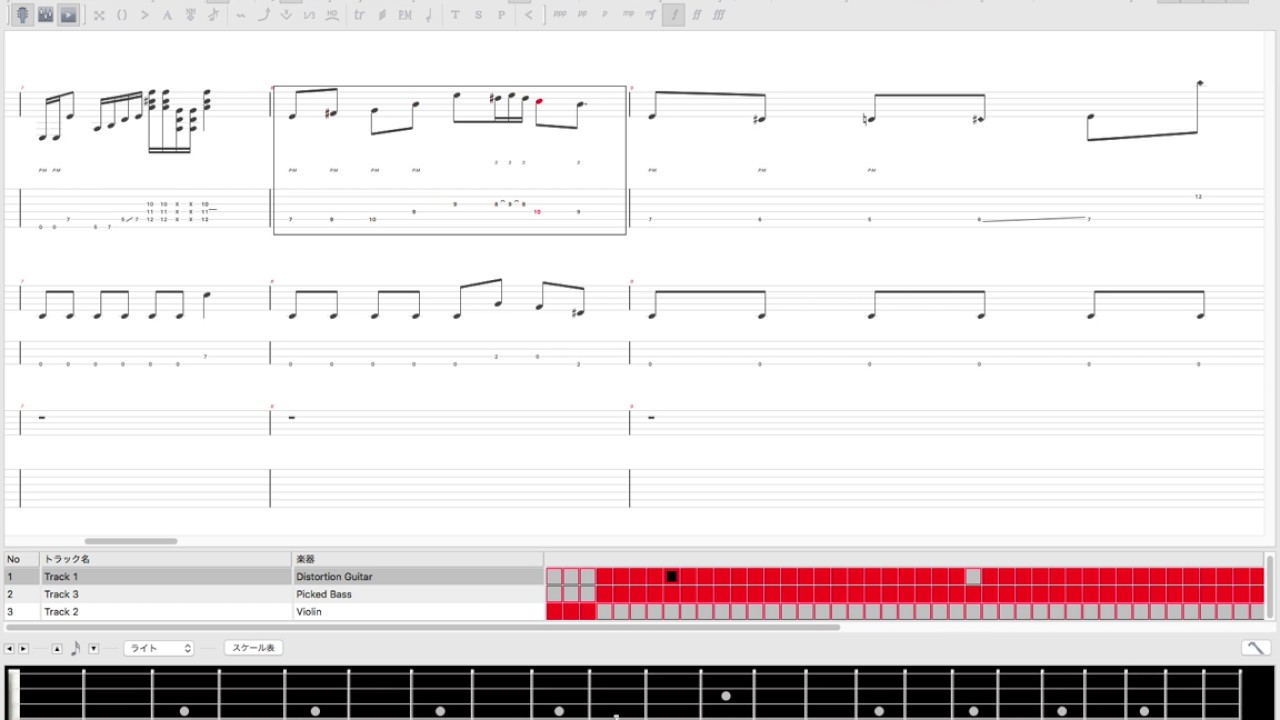Screen dimensions: 1280x720
Task: Apply the heavy accent (^) effect
Action: click(167, 15)
